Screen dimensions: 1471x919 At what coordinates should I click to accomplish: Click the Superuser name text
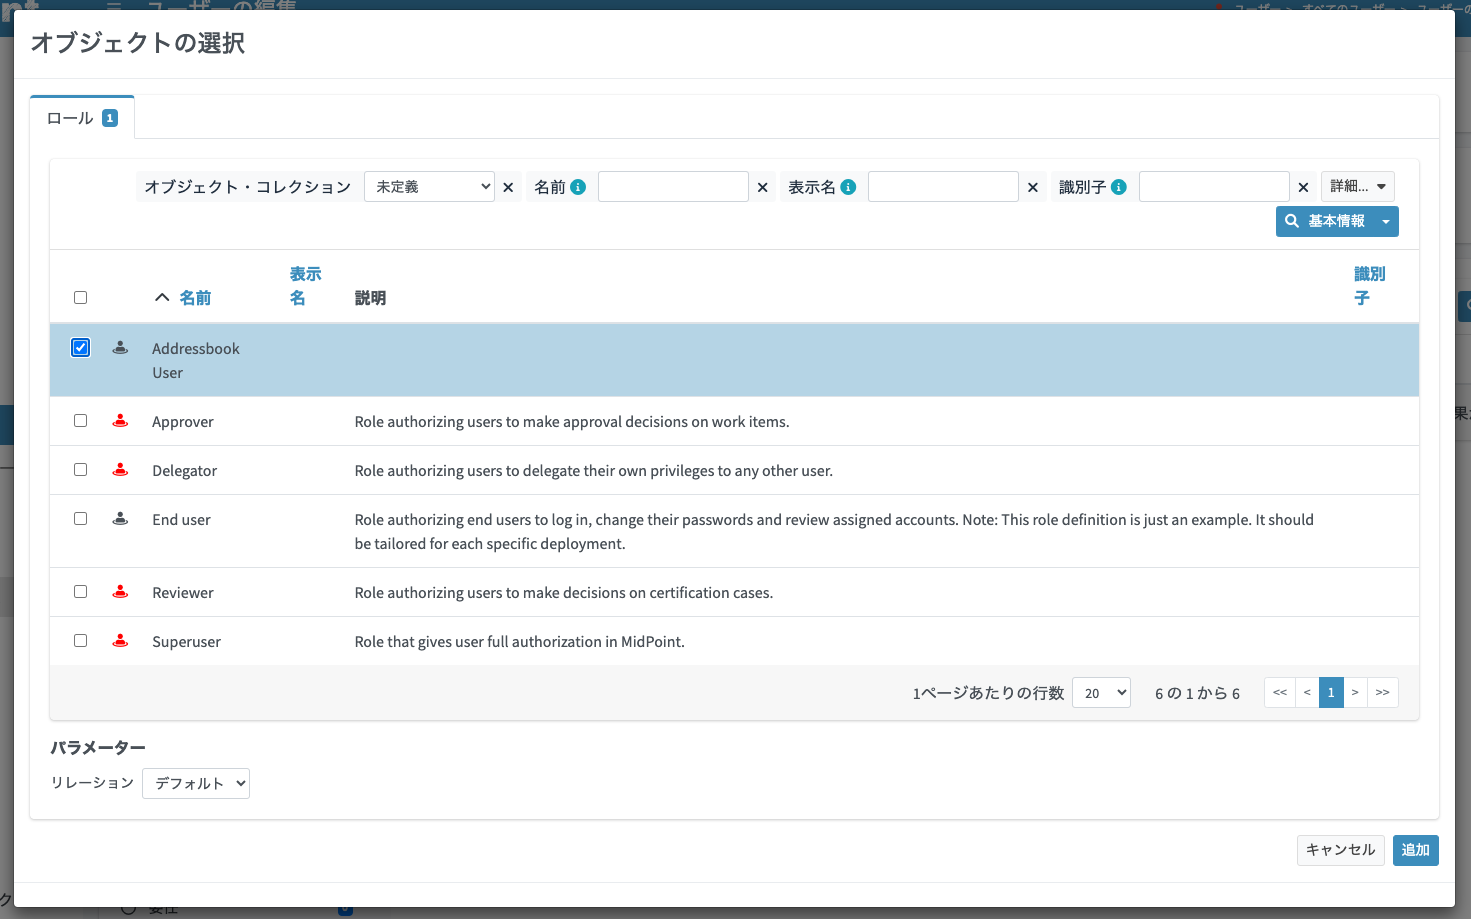click(186, 642)
